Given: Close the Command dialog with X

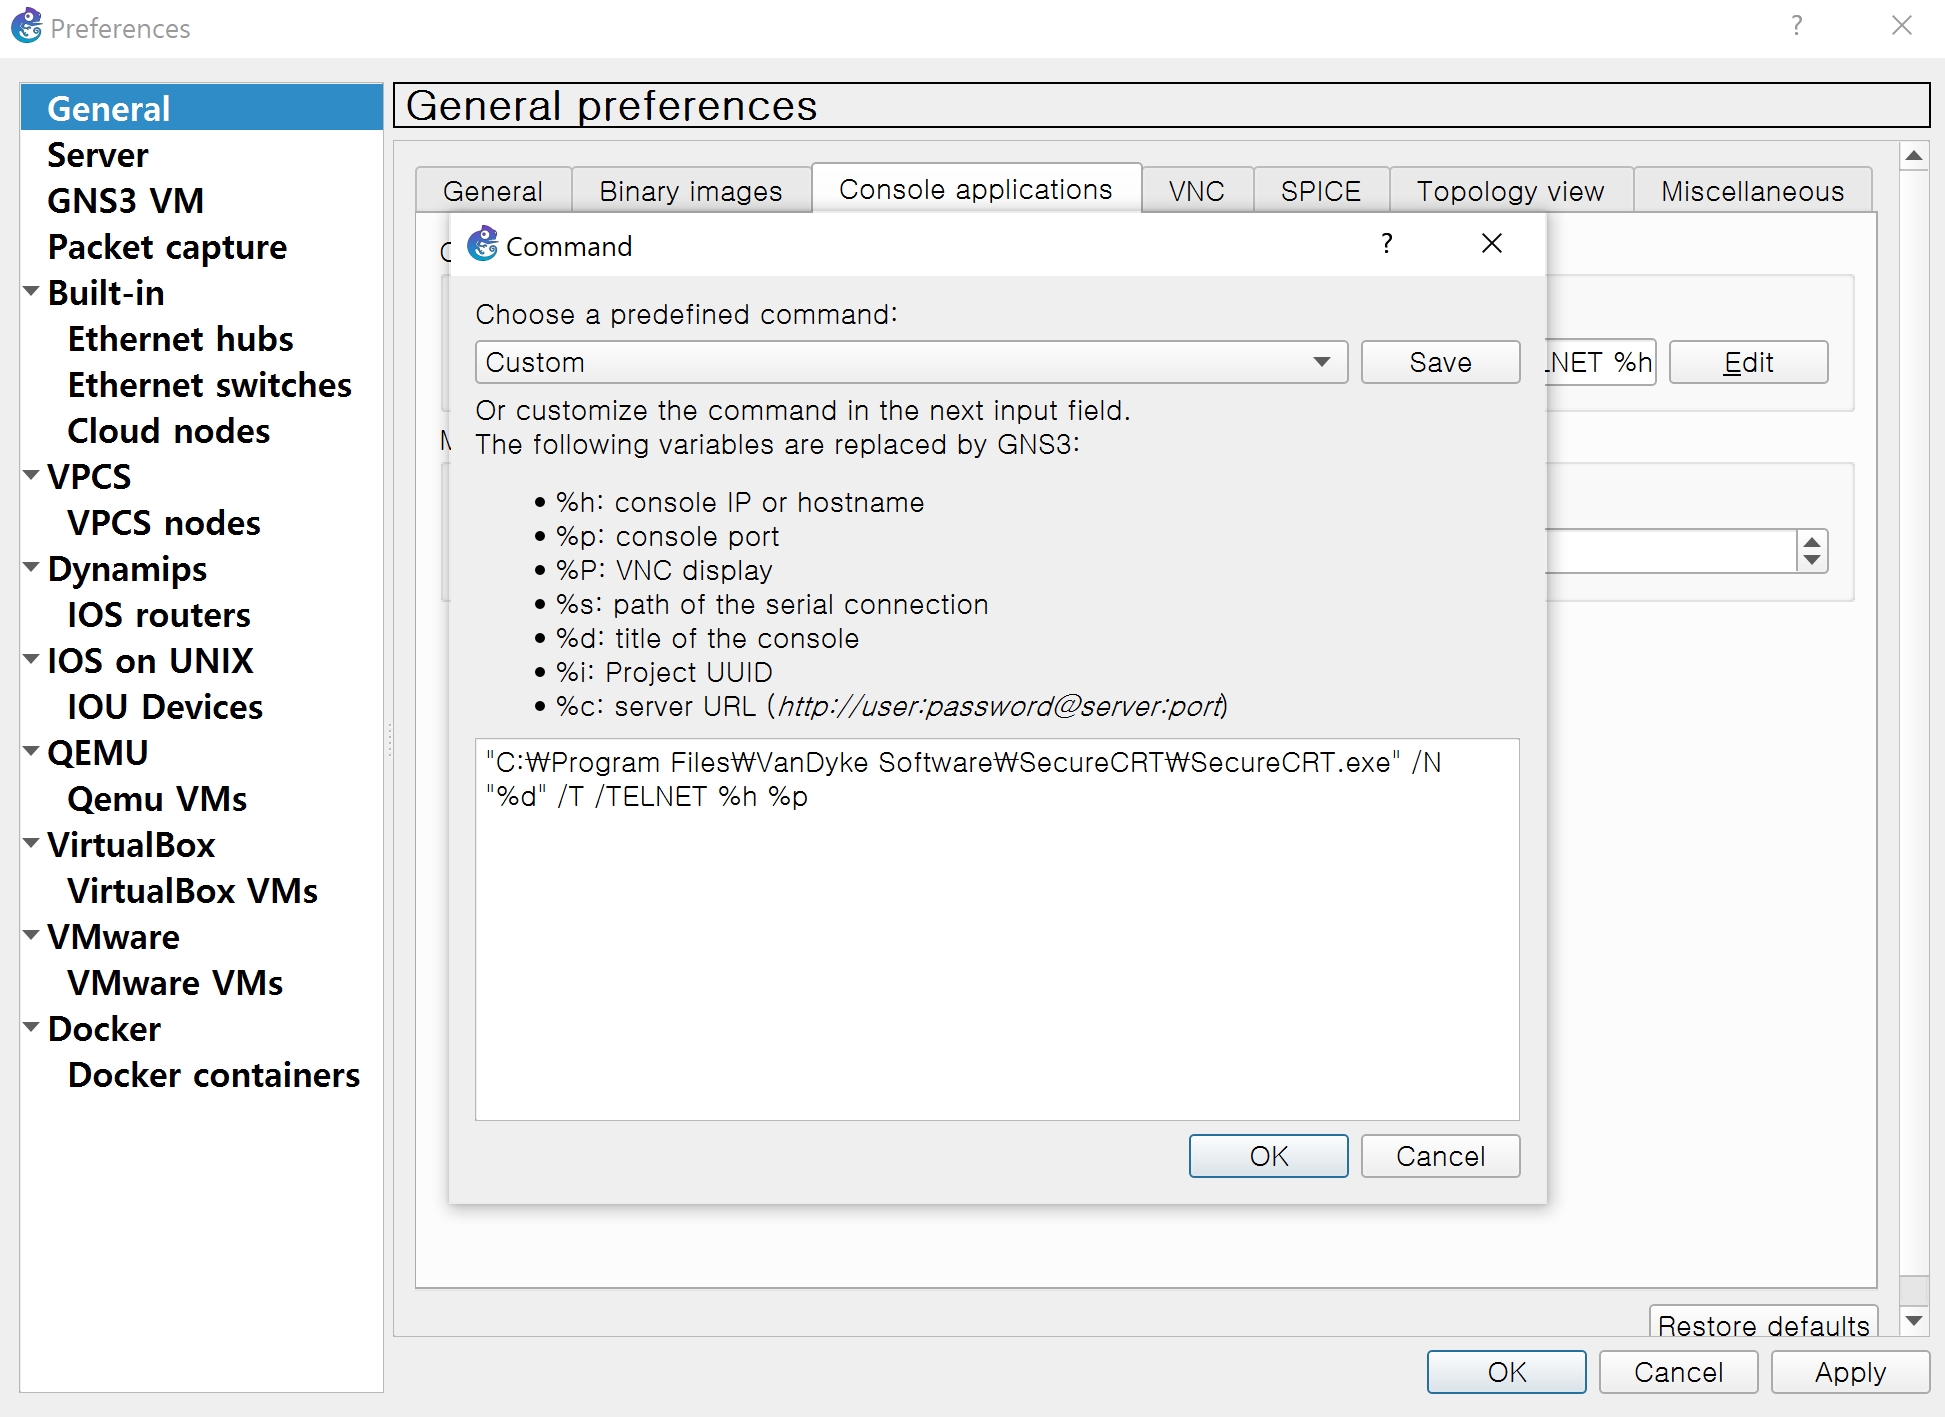Looking at the screenshot, I should pos(1491,244).
